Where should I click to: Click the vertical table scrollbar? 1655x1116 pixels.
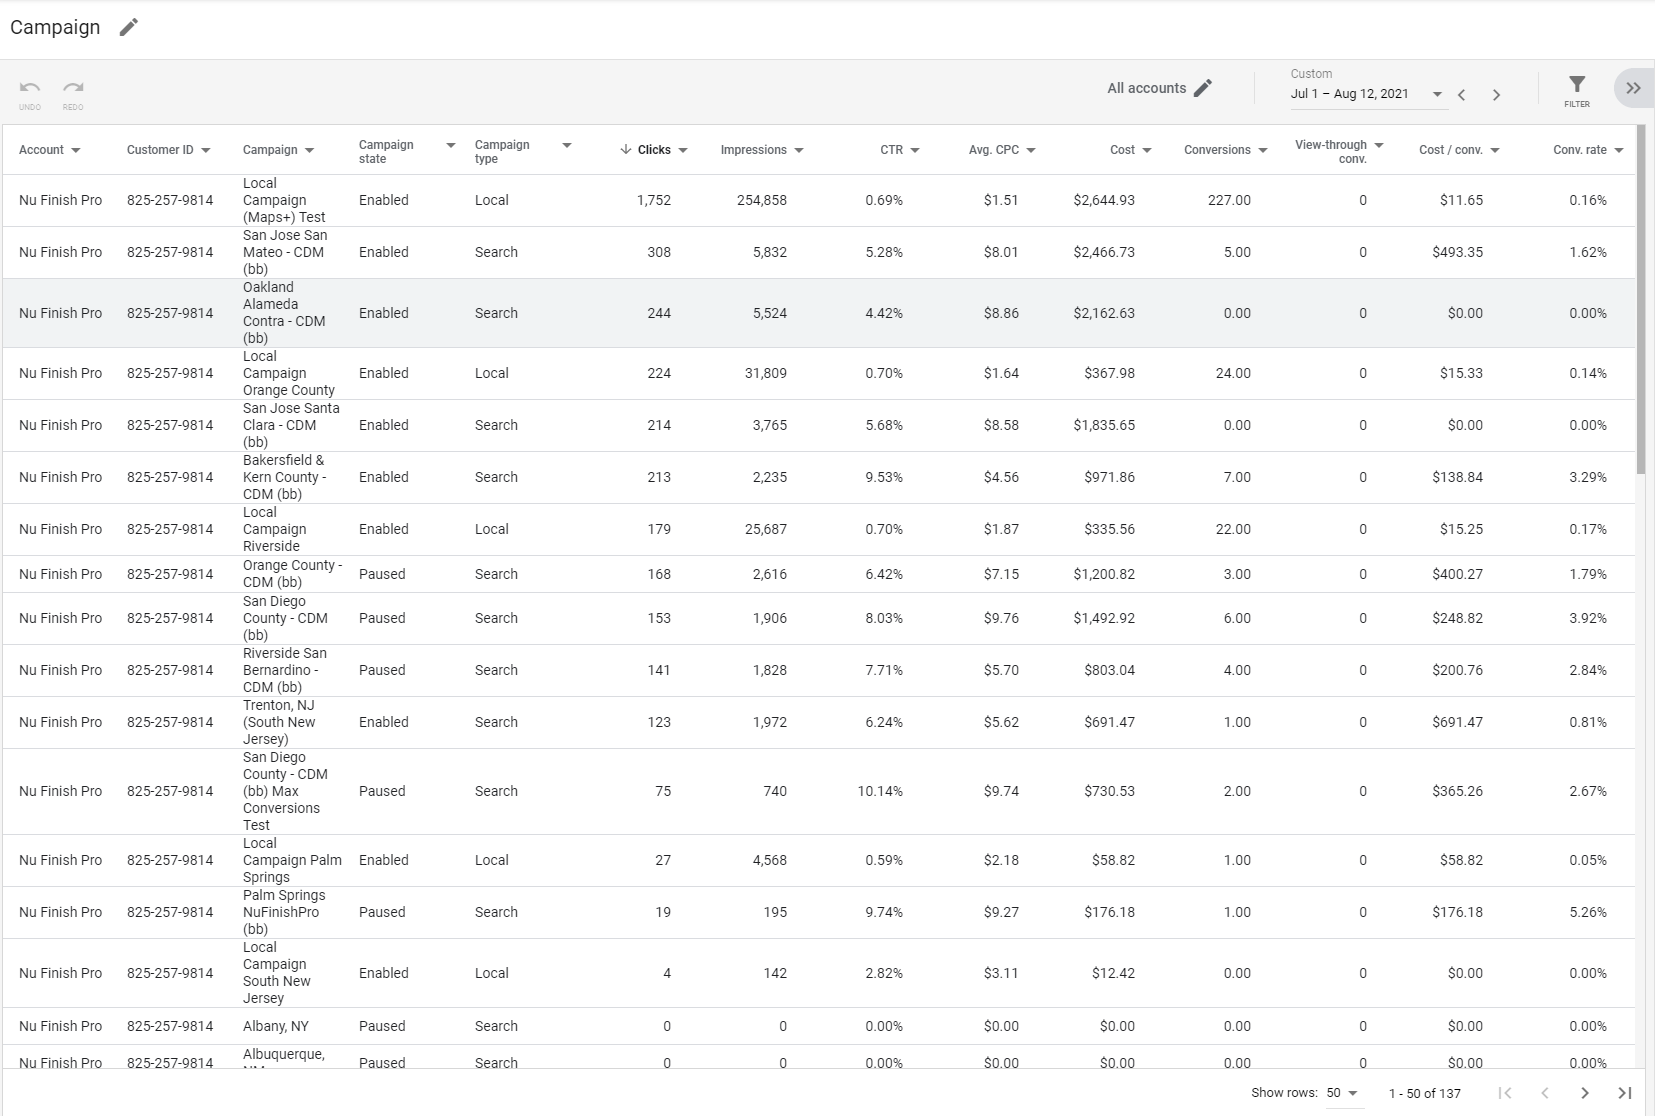1640,300
